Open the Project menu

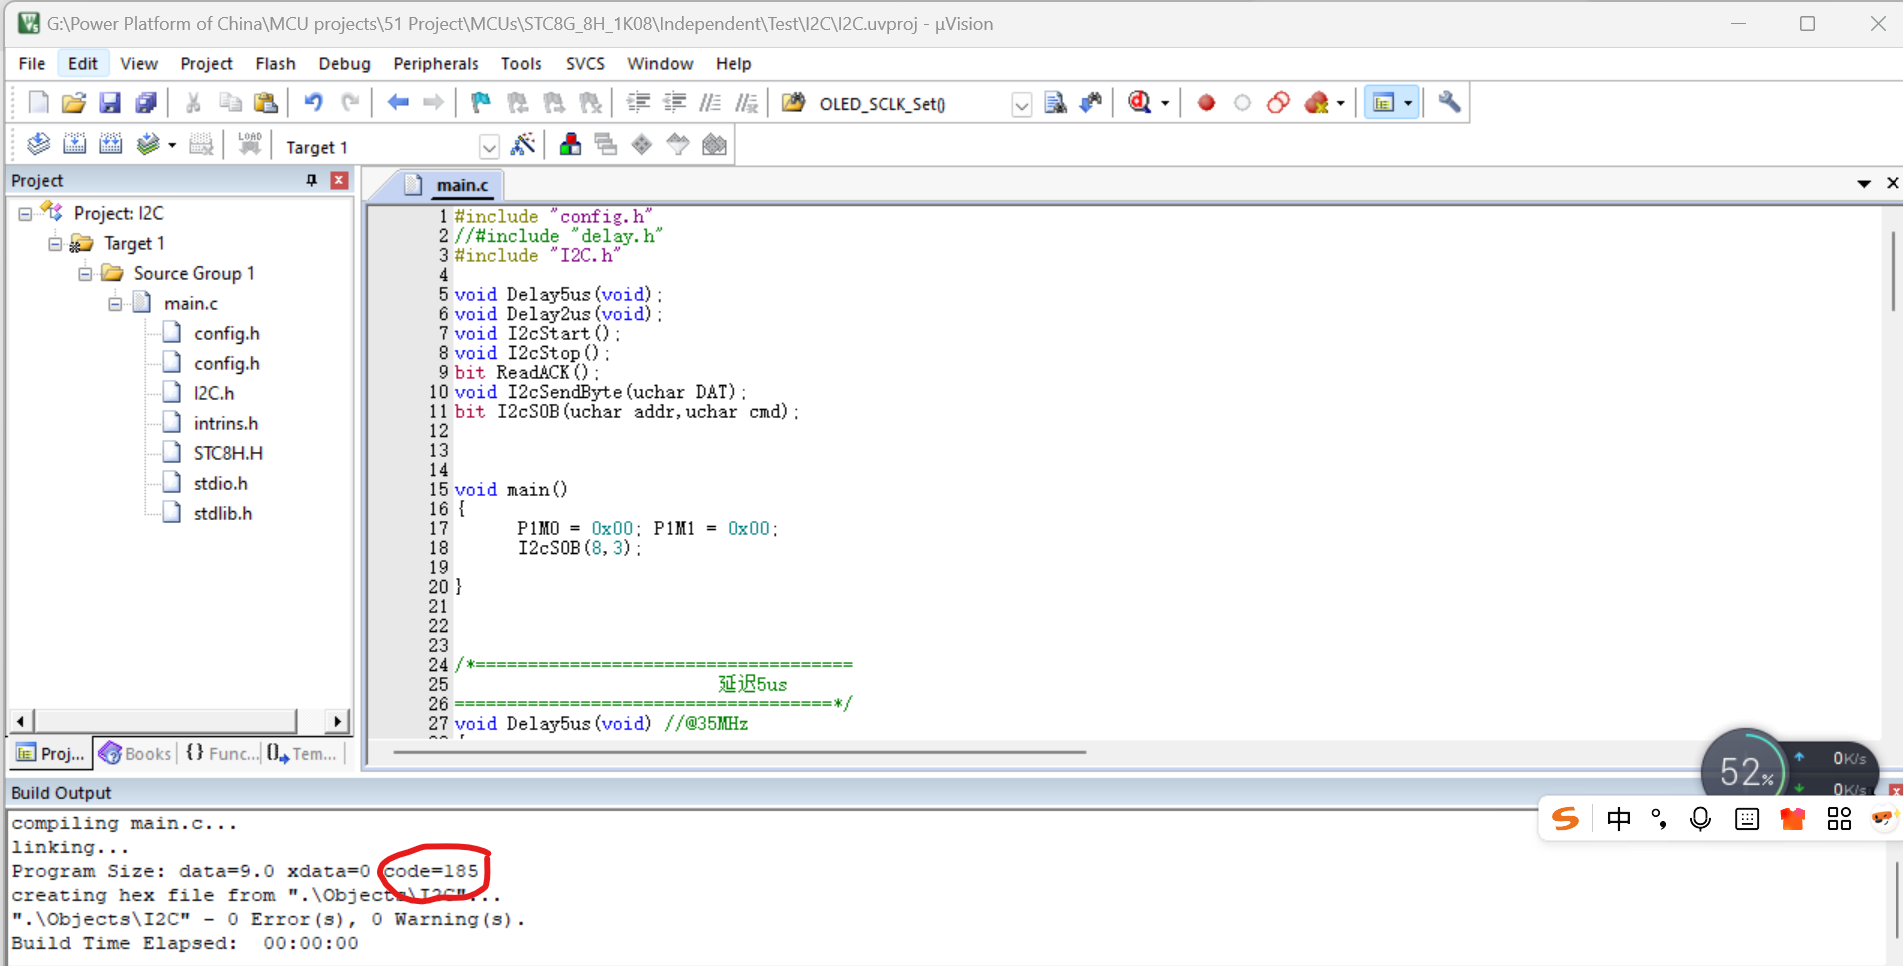click(x=206, y=64)
